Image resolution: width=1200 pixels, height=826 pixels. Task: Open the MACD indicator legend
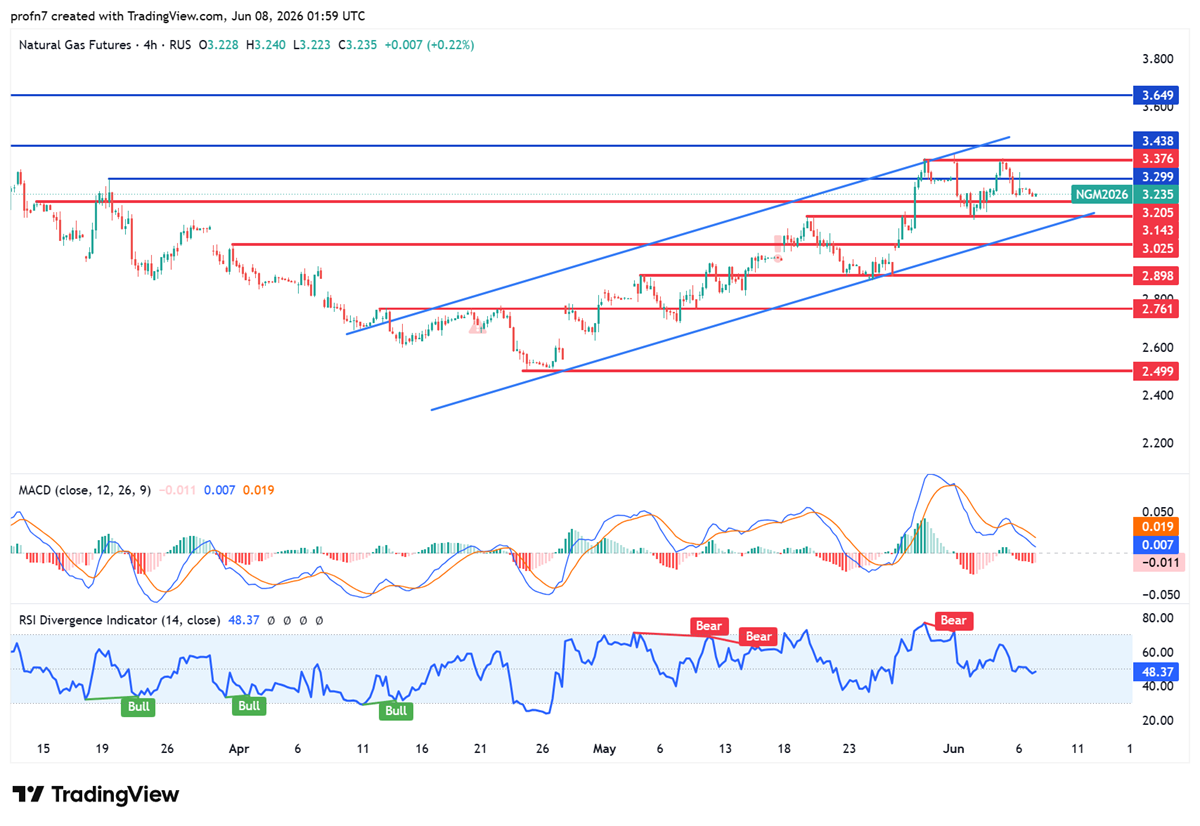(x=83, y=490)
